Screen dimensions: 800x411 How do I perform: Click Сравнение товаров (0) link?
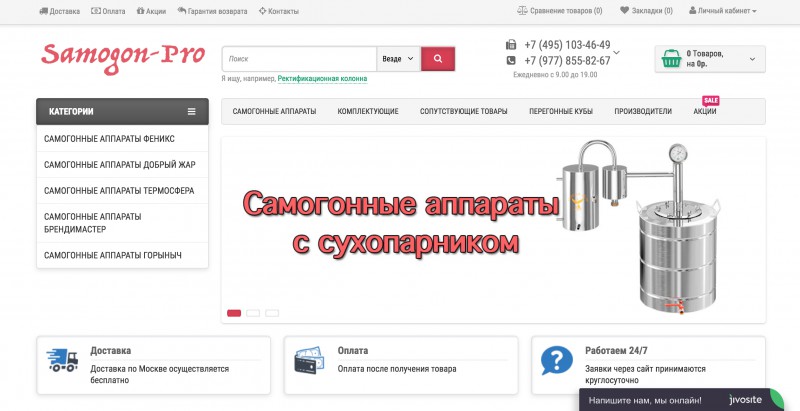coord(566,11)
